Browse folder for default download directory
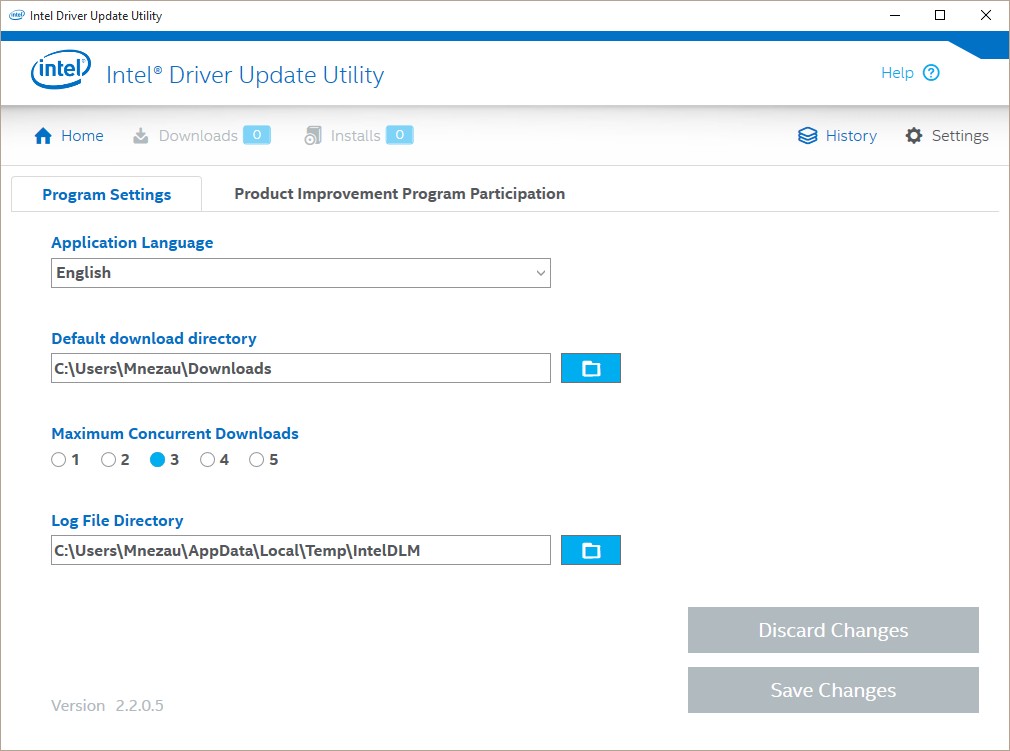Screen dimensions: 1010x751 591,368
